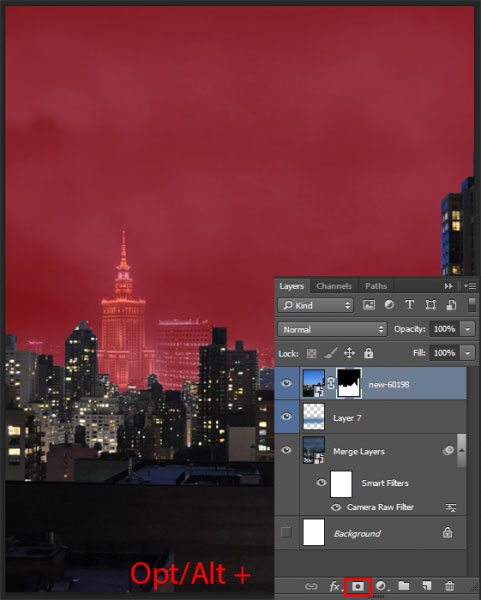Delete layer trash icon
The width and height of the screenshot is (481, 600).
[x=450, y=586]
